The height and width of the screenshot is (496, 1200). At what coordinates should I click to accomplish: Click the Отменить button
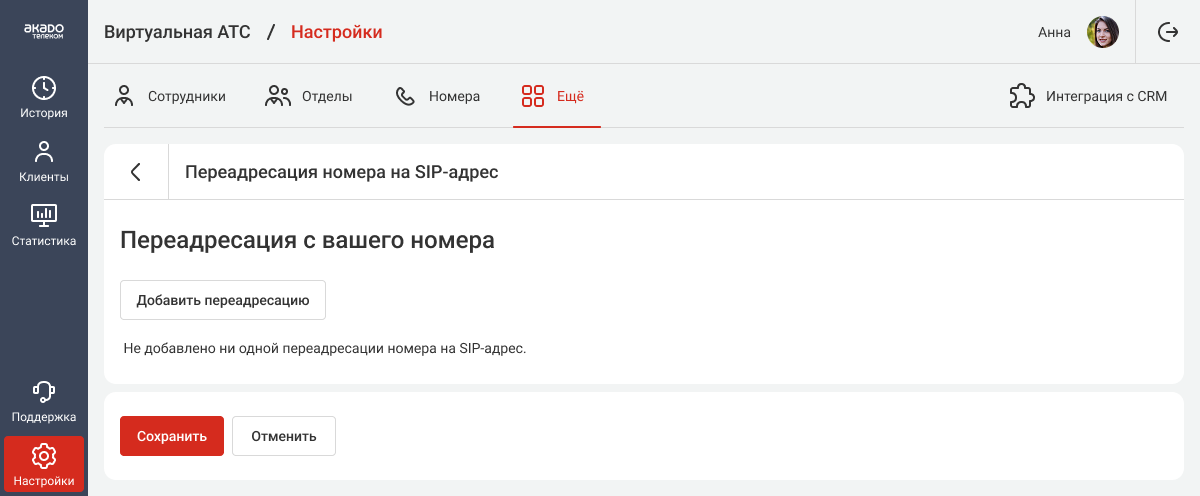pyautogui.click(x=284, y=436)
